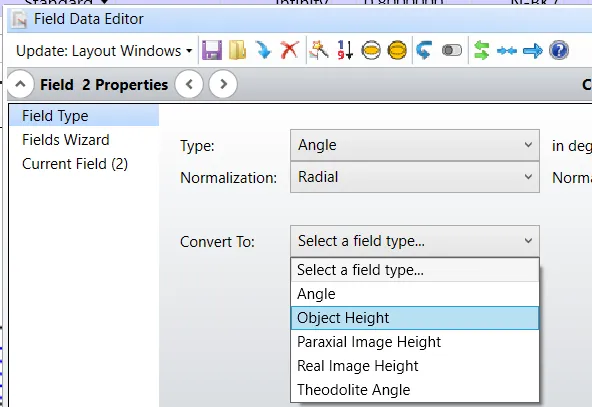Open the Normalization dropdown showing Radial

(x=415, y=177)
